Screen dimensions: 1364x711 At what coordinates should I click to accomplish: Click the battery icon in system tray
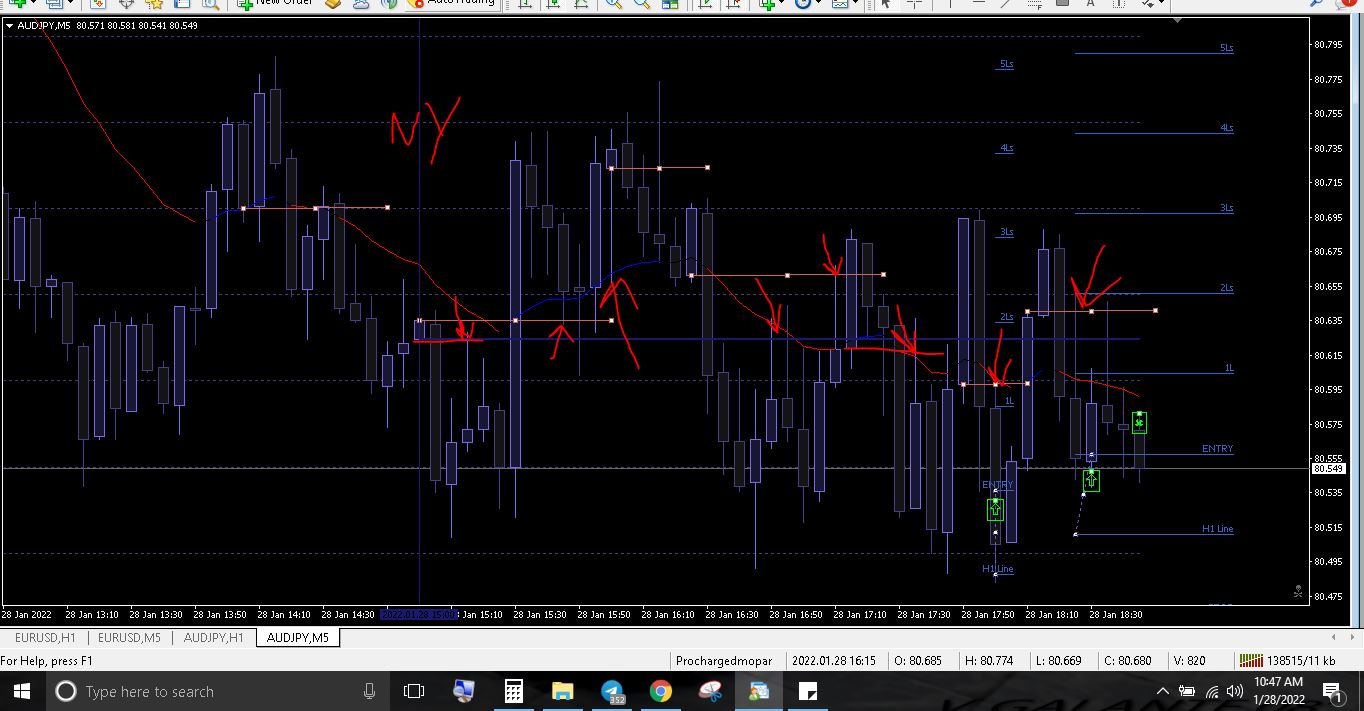(x=1187, y=691)
